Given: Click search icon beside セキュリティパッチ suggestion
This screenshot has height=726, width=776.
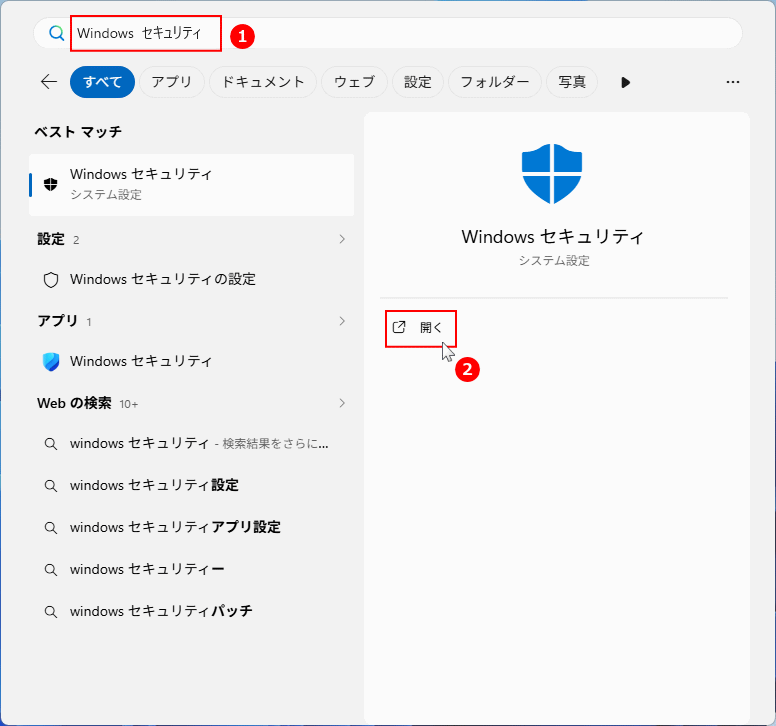Looking at the screenshot, I should [50, 612].
